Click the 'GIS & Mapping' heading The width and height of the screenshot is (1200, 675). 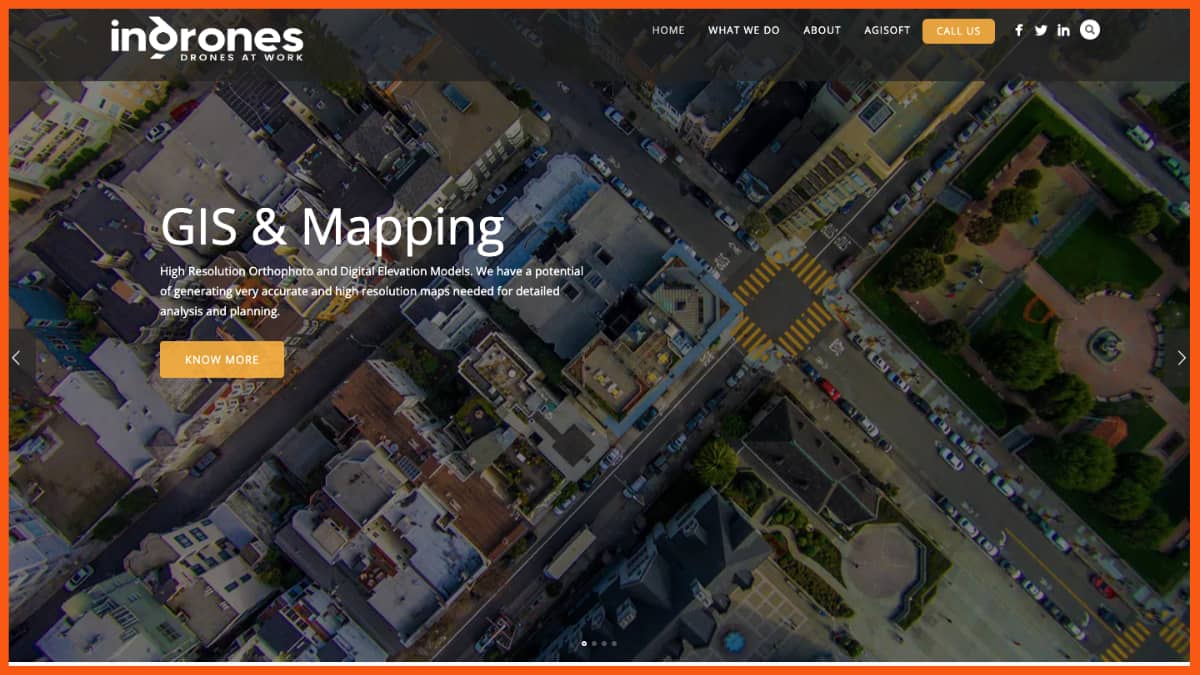[332, 227]
